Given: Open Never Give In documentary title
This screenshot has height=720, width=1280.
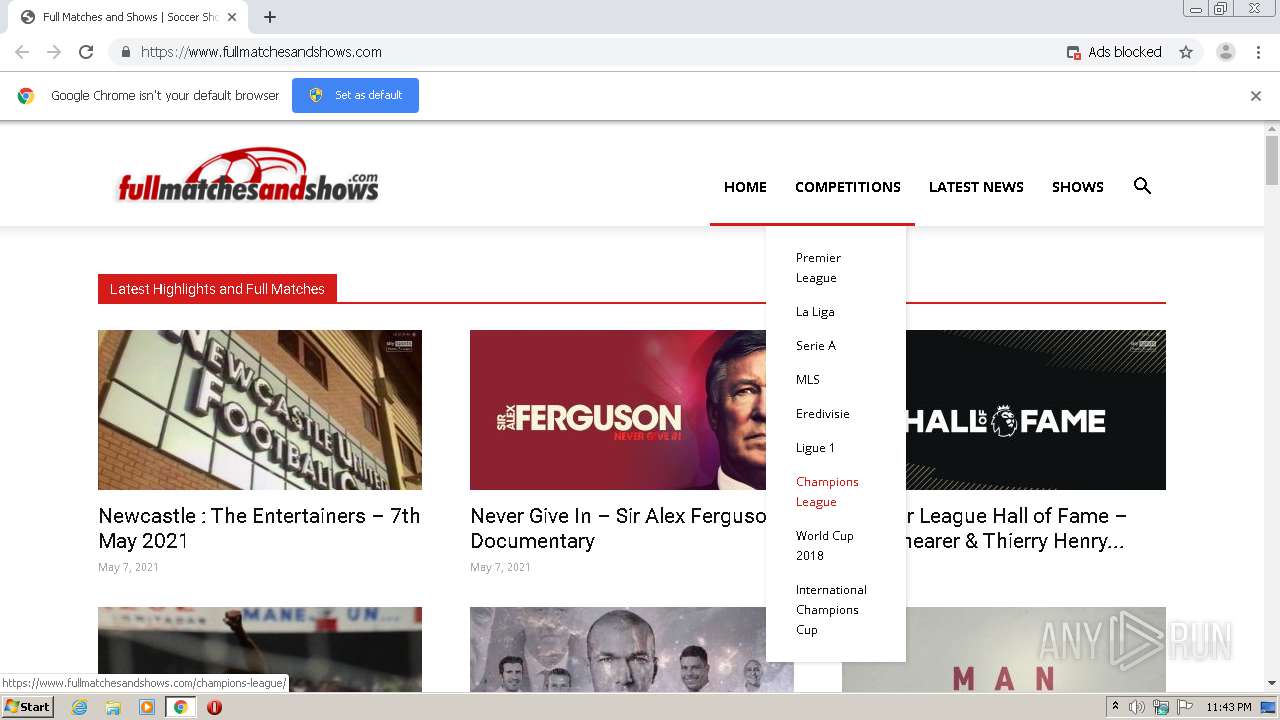Looking at the screenshot, I should pos(618,528).
